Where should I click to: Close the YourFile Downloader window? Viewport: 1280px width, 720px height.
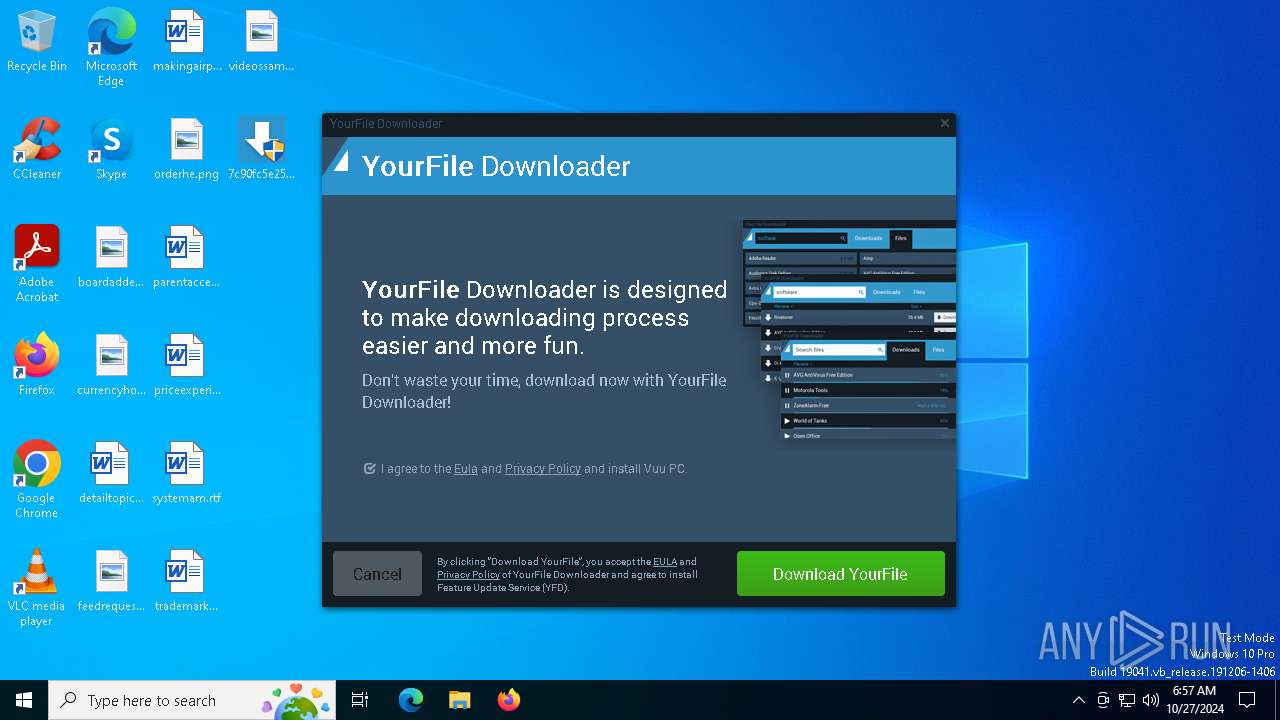click(944, 123)
